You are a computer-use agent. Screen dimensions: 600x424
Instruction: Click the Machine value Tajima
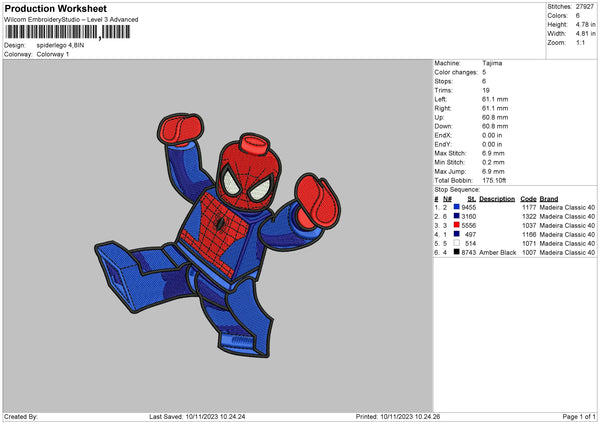492,62
